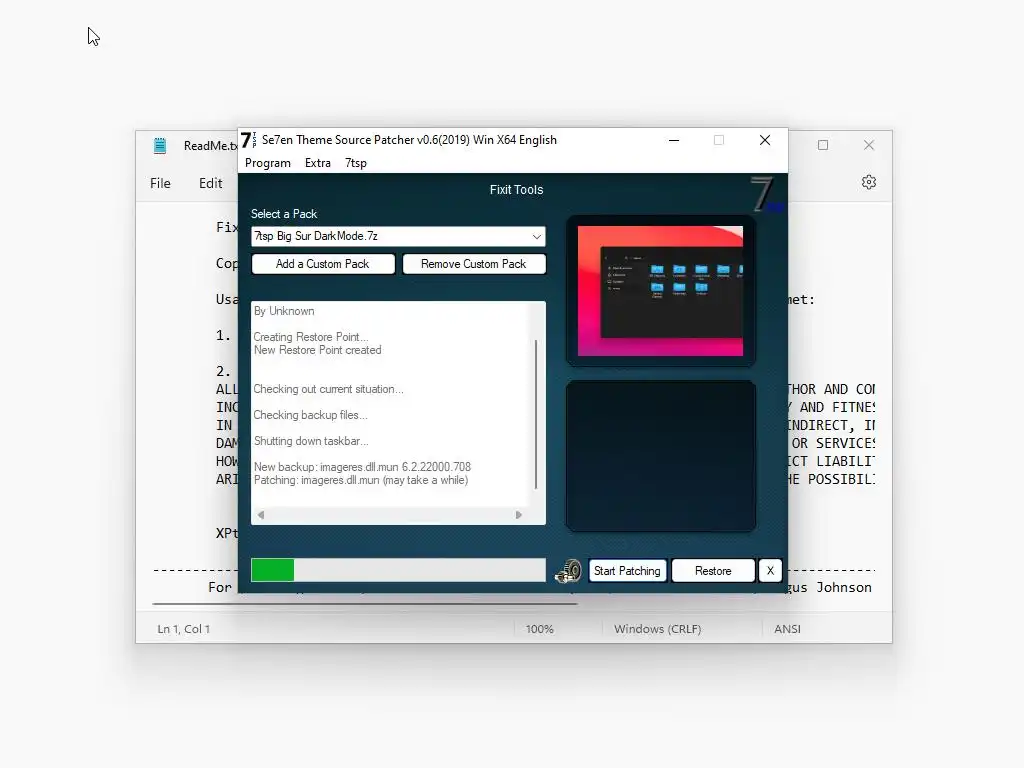Click 'Checking backup files...' log line

pyautogui.click(x=310, y=415)
